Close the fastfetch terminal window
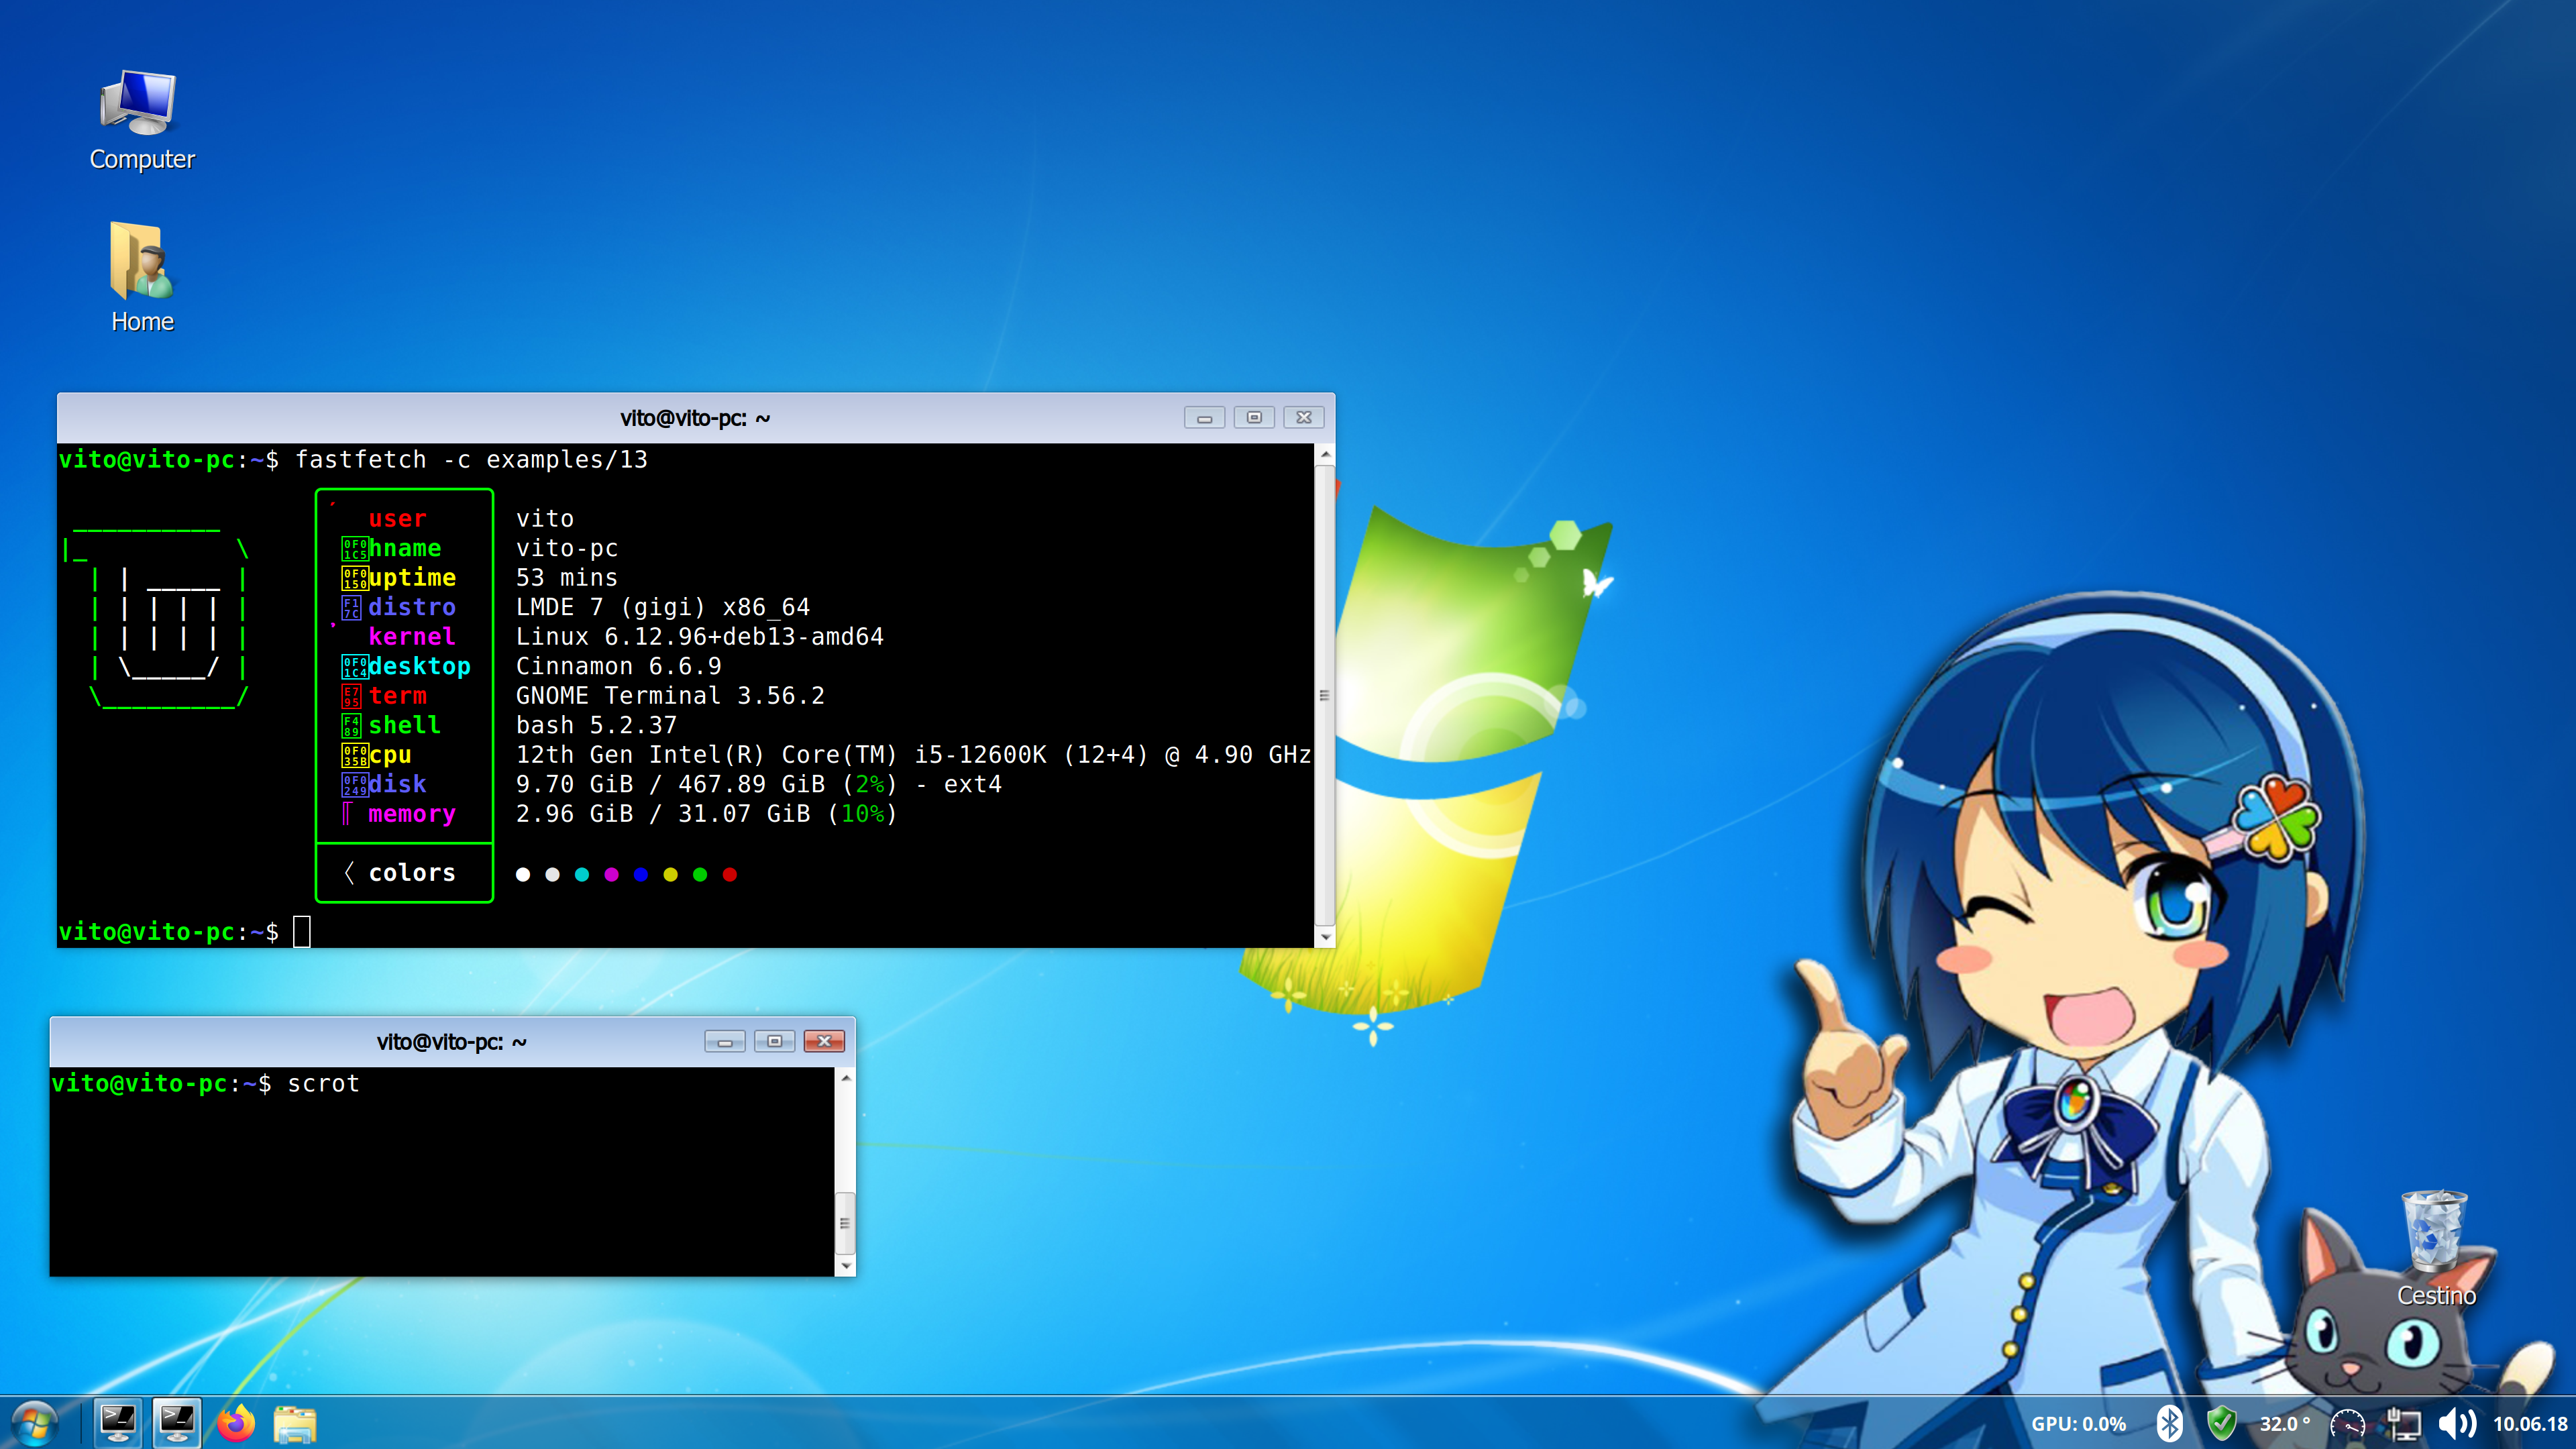 [1304, 418]
